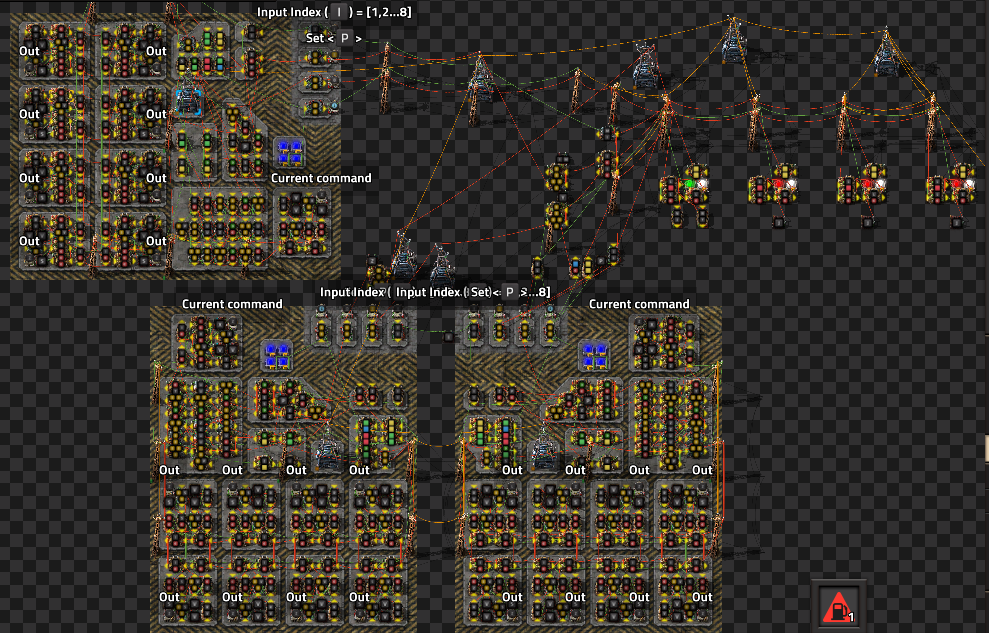Click 'Current command' label of bottom-right circuit
This screenshot has height=633, width=989.
[x=639, y=304]
